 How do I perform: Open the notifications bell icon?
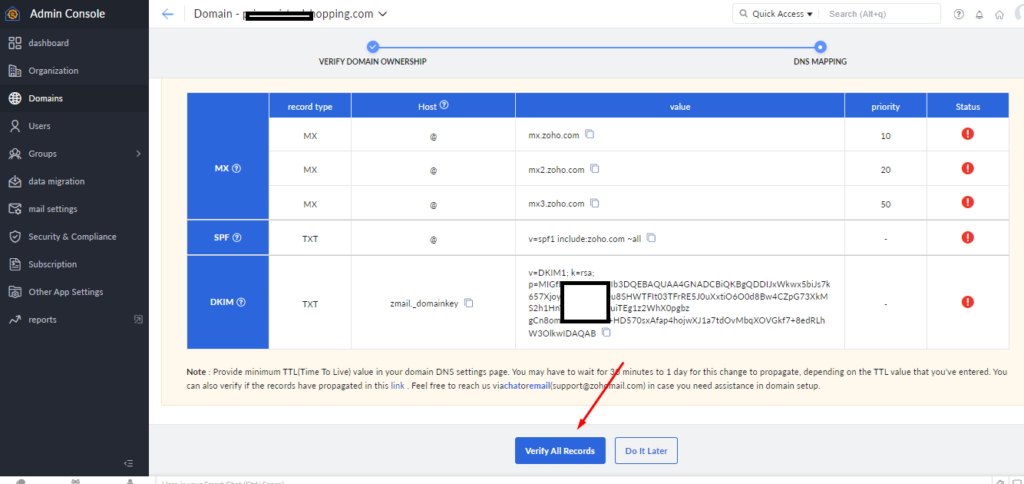pyautogui.click(x=979, y=14)
